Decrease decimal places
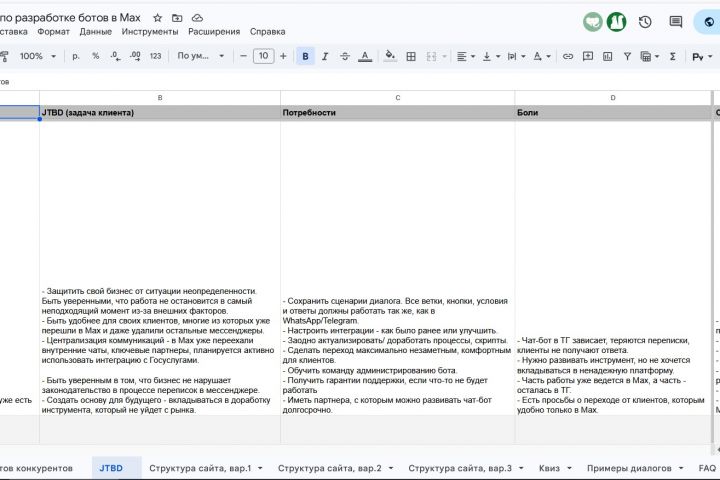Image resolution: width=720 pixels, height=480 pixels. click(115, 56)
